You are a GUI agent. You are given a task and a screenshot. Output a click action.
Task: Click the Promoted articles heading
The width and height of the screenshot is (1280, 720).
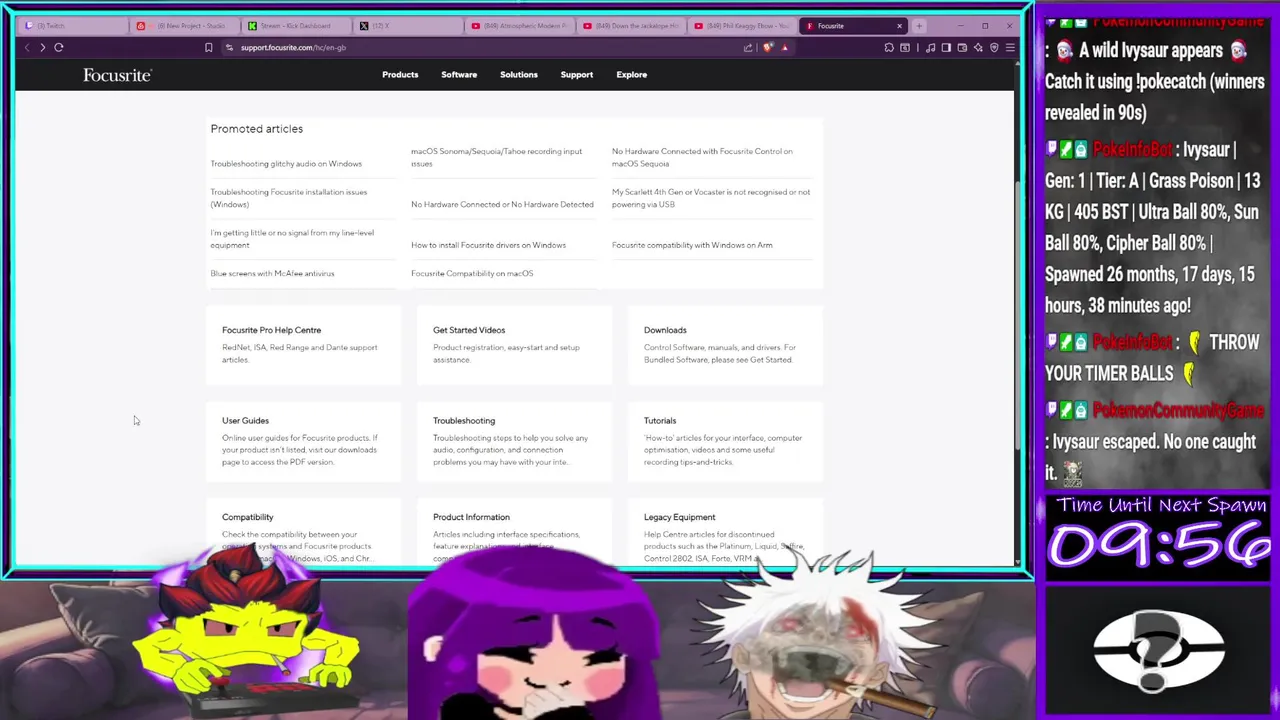pos(257,129)
